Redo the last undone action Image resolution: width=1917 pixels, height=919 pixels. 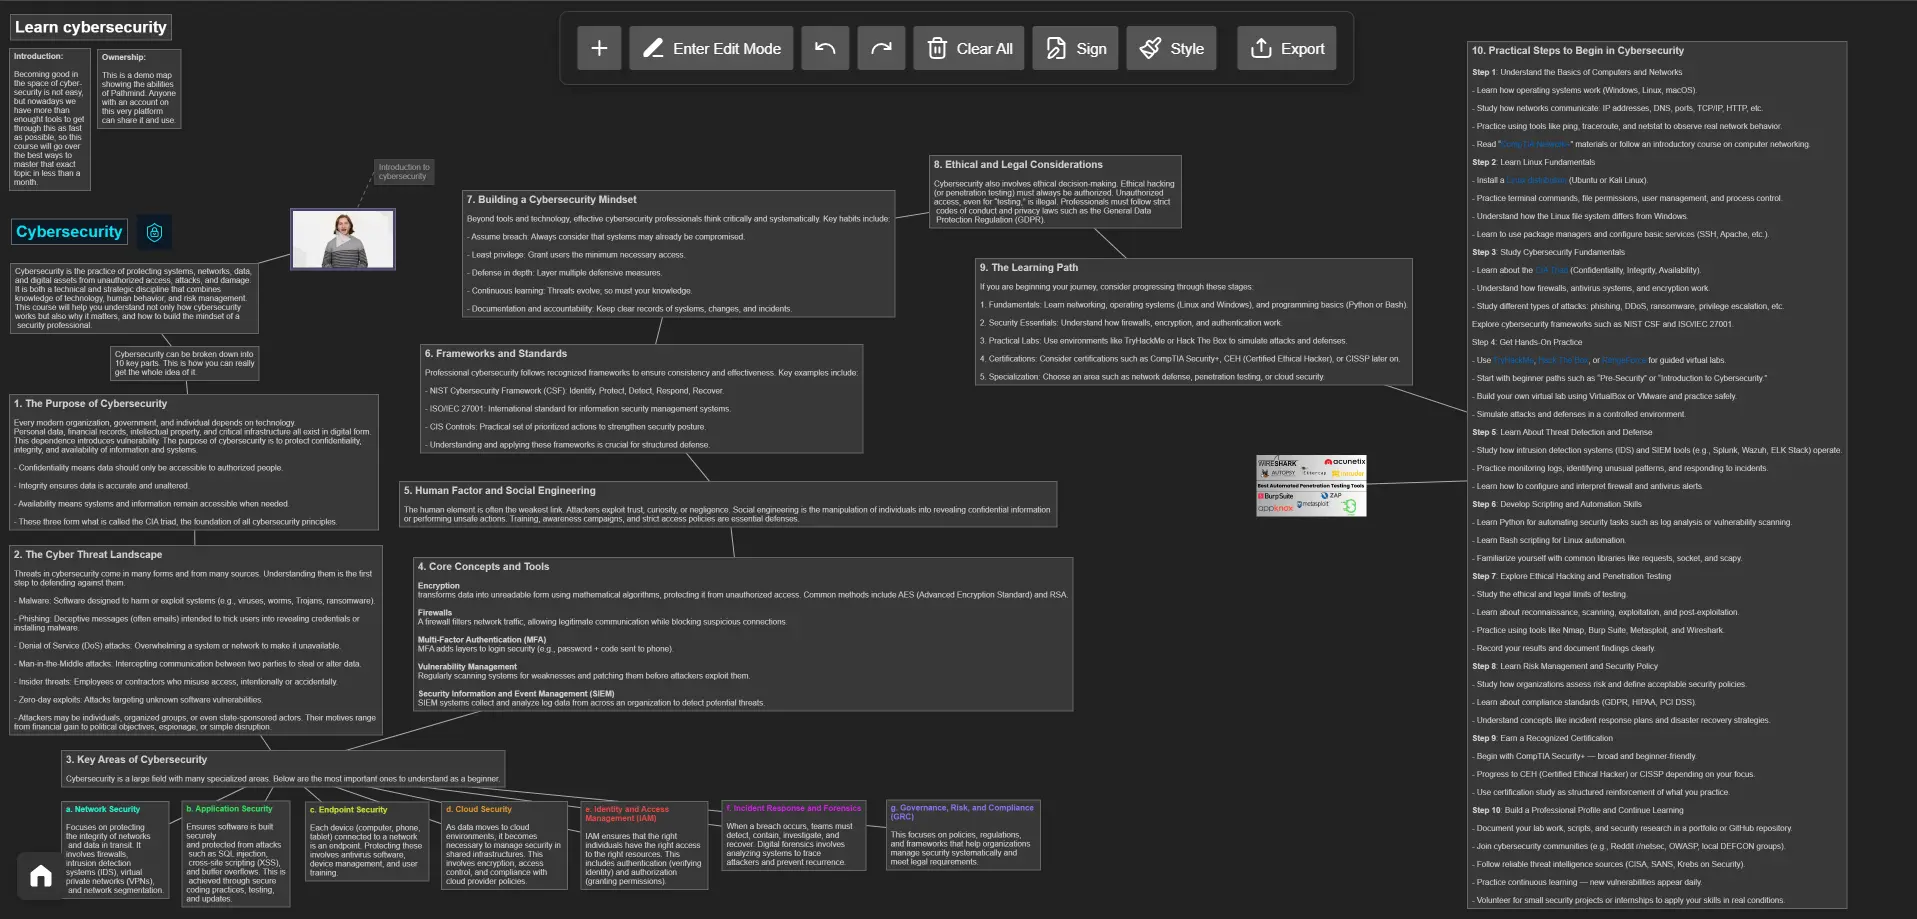[x=881, y=48]
